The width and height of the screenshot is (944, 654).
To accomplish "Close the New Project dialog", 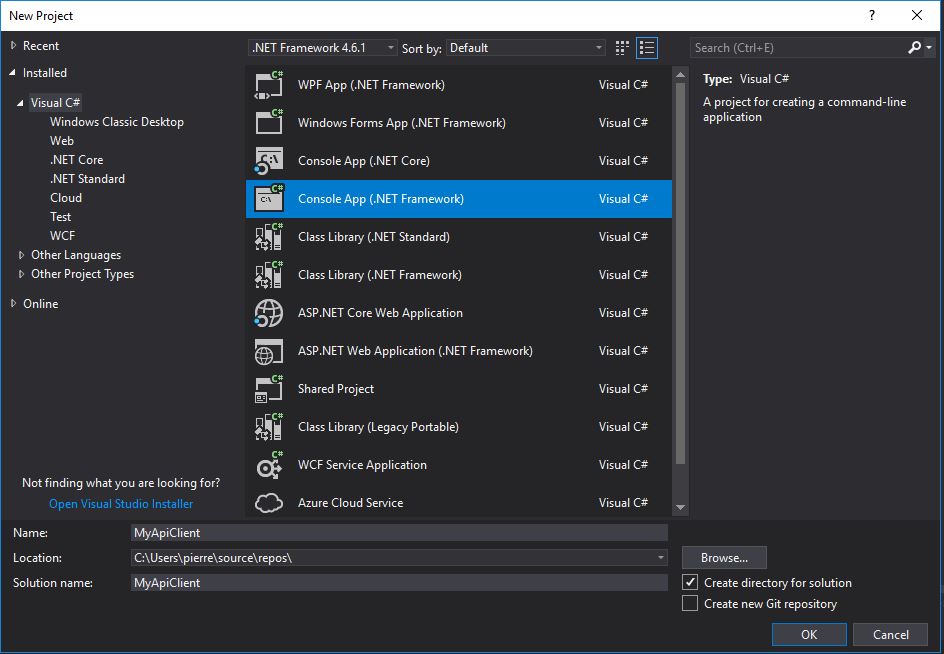I will 916,15.
